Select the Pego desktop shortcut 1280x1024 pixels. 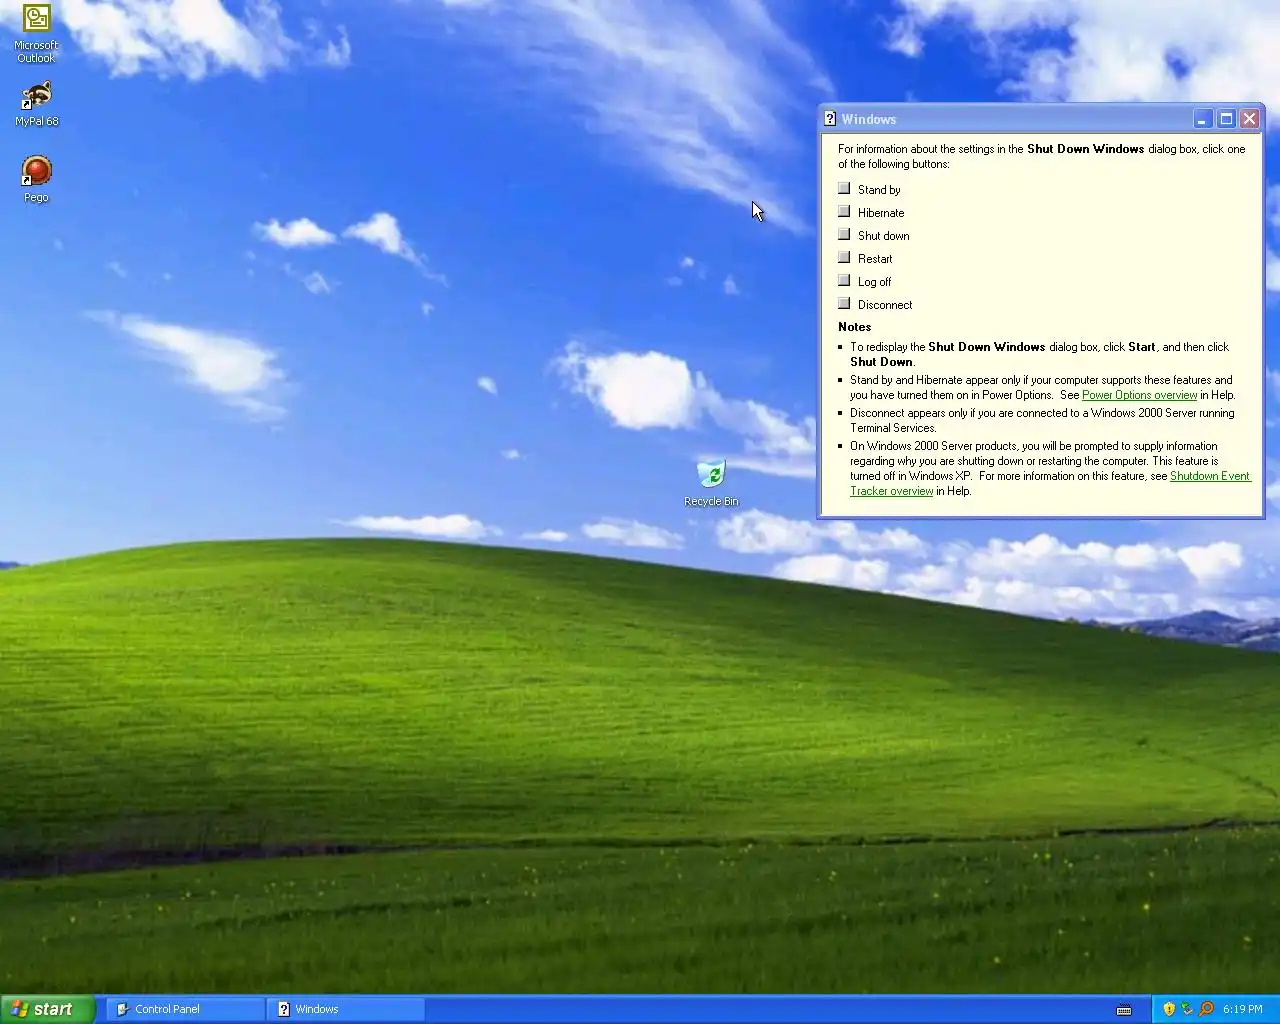point(36,179)
